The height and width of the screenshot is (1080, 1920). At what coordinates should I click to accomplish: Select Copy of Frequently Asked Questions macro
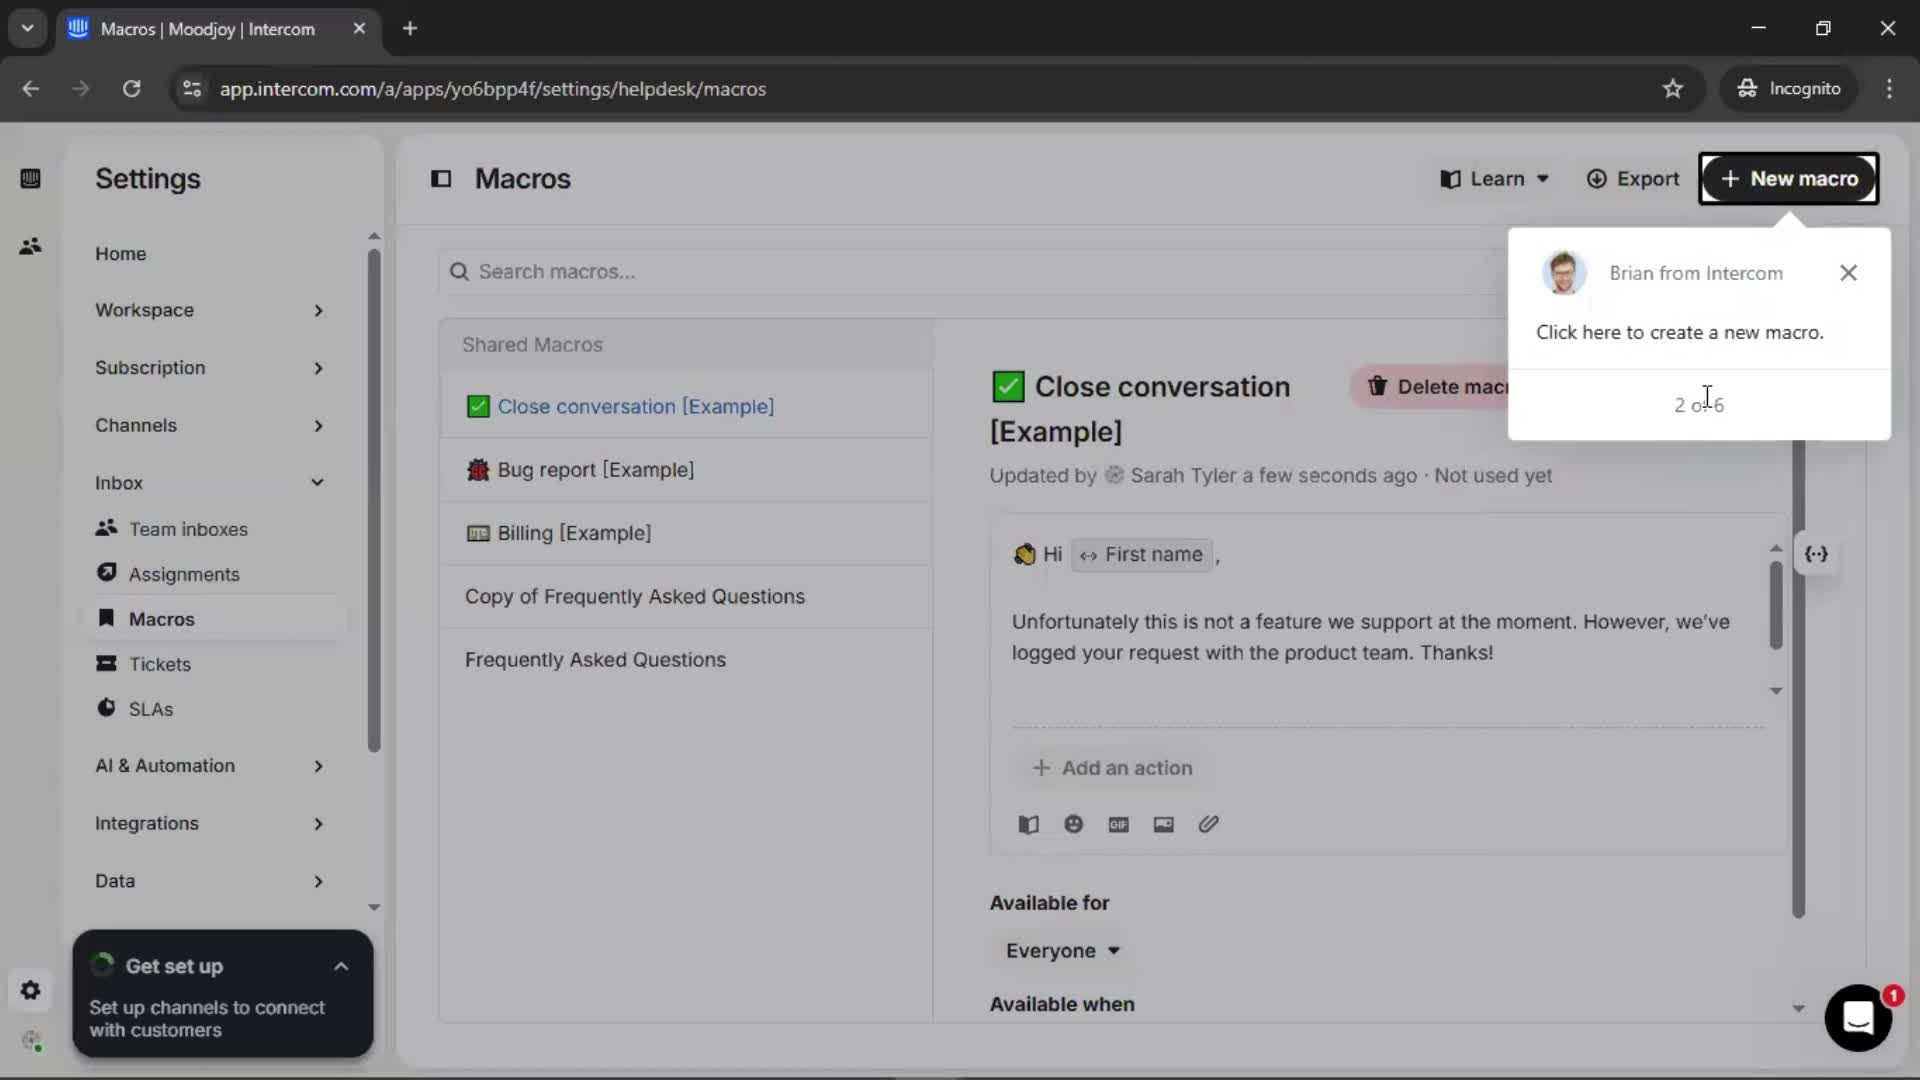point(686,597)
